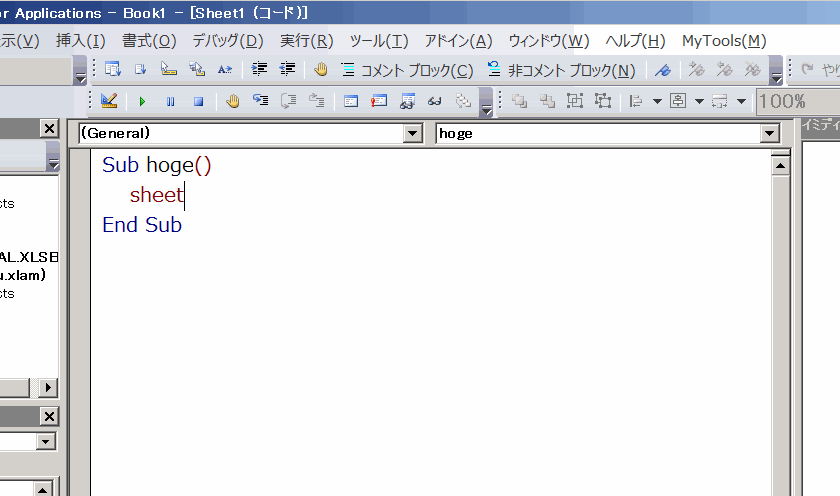Screen dimensions: 840x496
Task: Expand the Align dropdown arrow
Action: click(657, 101)
